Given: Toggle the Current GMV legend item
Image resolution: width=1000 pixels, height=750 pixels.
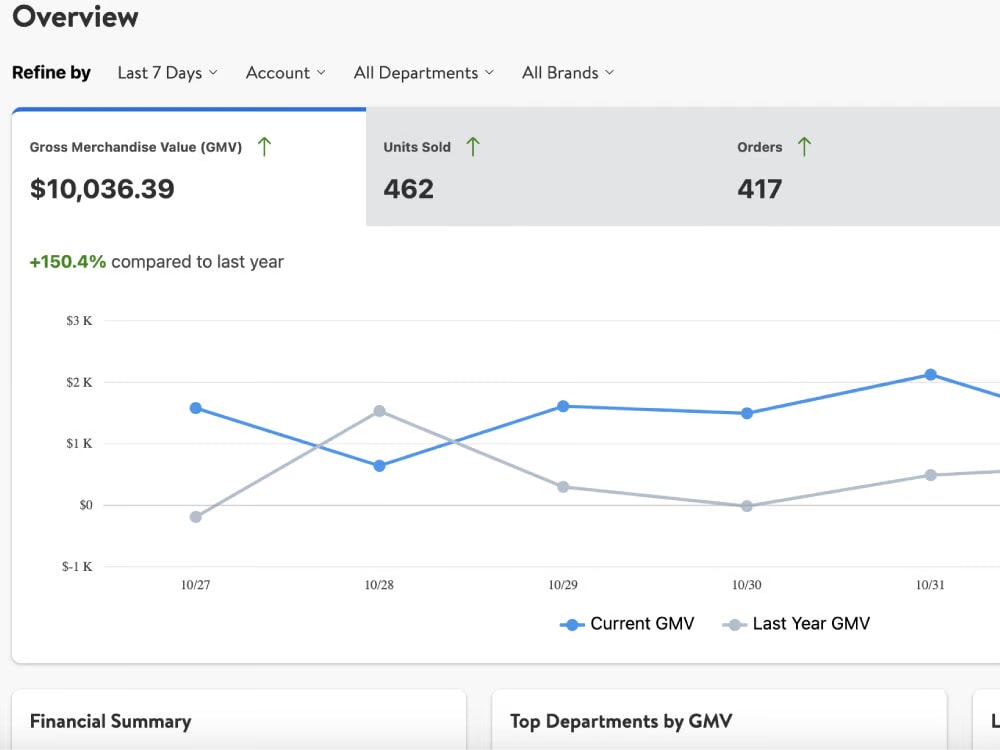Looking at the screenshot, I should [x=627, y=624].
